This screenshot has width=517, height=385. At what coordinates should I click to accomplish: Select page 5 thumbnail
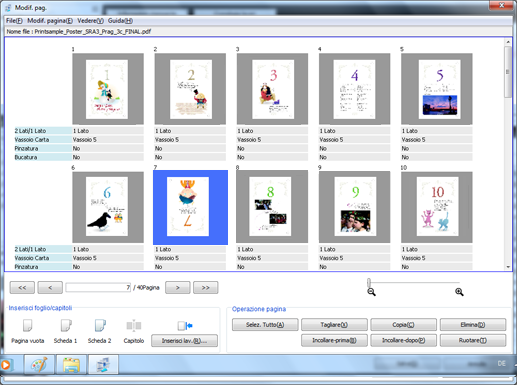(x=437, y=89)
